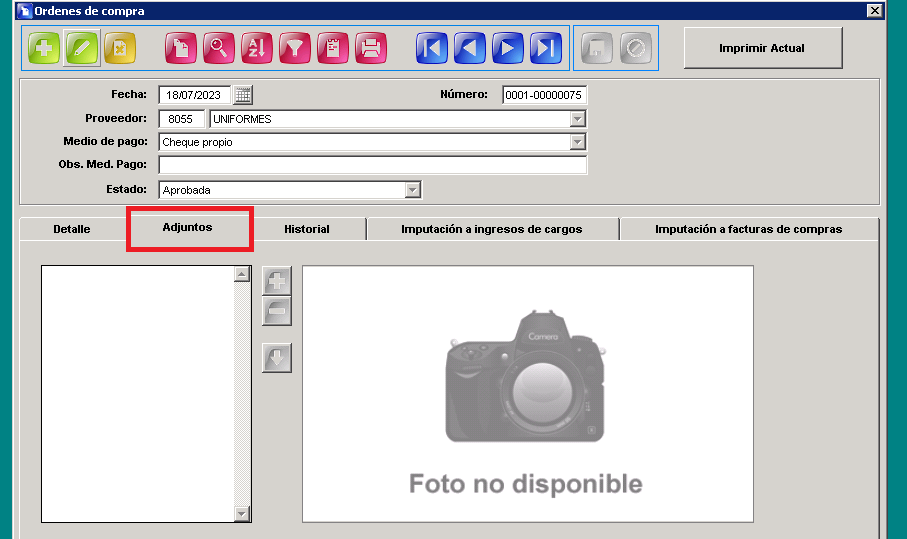Click the red copy document icon
The height and width of the screenshot is (539, 907).
pyautogui.click(x=180, y=48)
